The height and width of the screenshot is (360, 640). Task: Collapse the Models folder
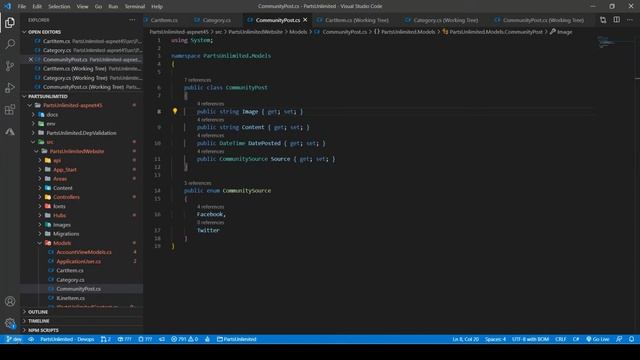coord(40,243)
